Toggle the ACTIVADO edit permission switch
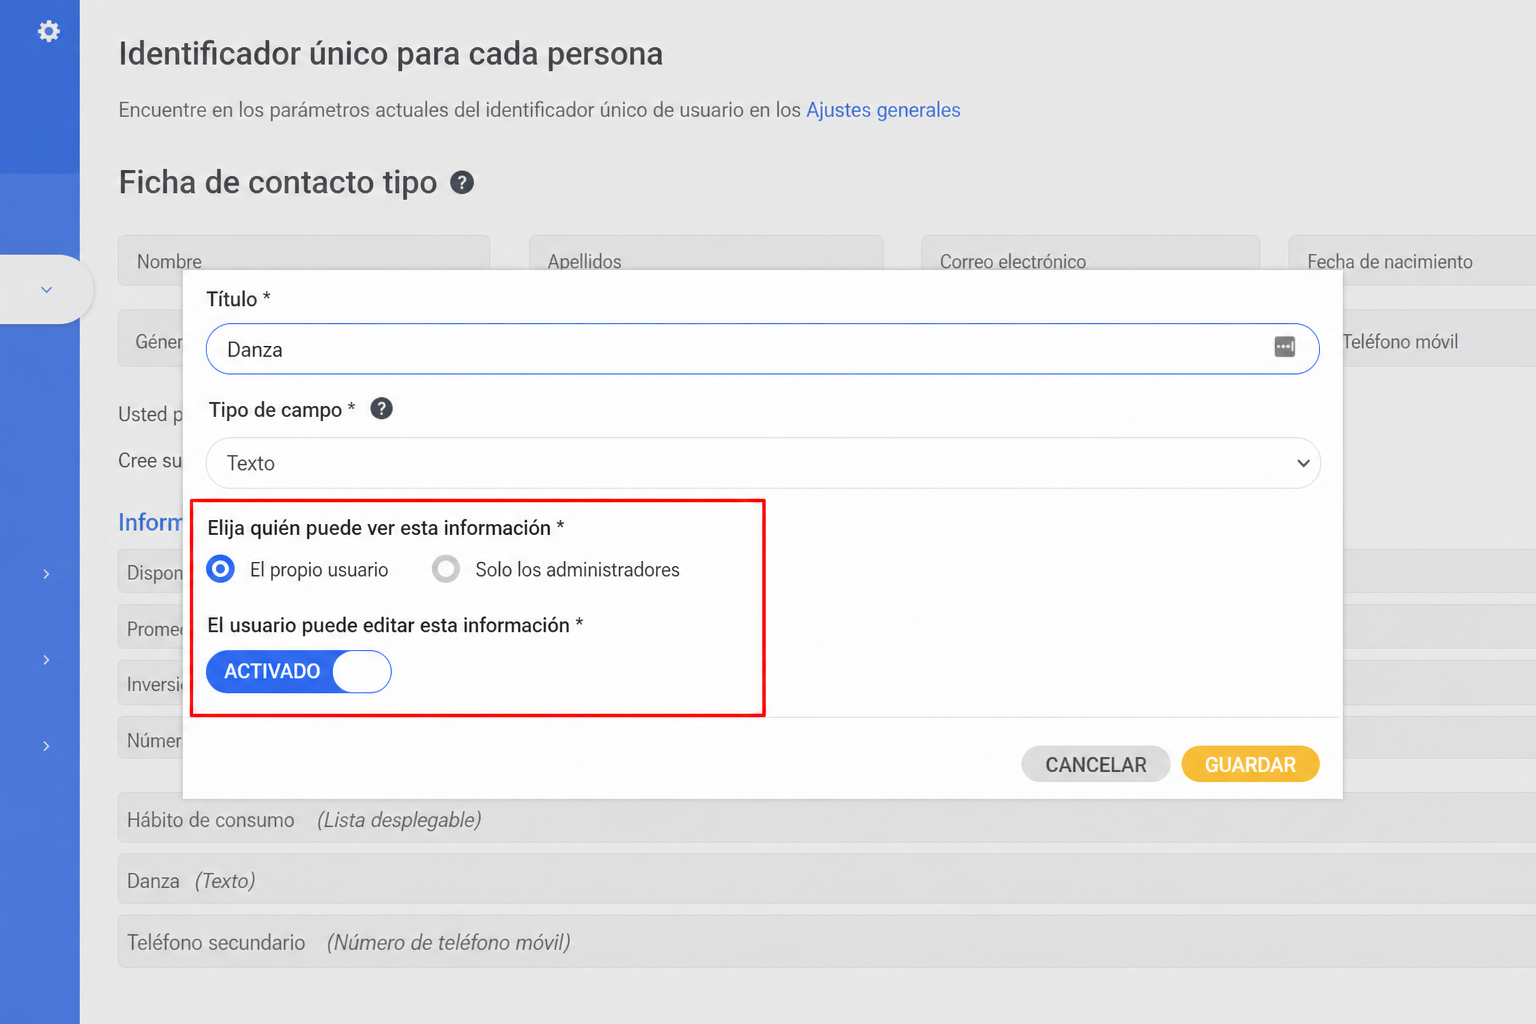The height and width of the screenshot is (1024, 1536). (x=298, y=672)
